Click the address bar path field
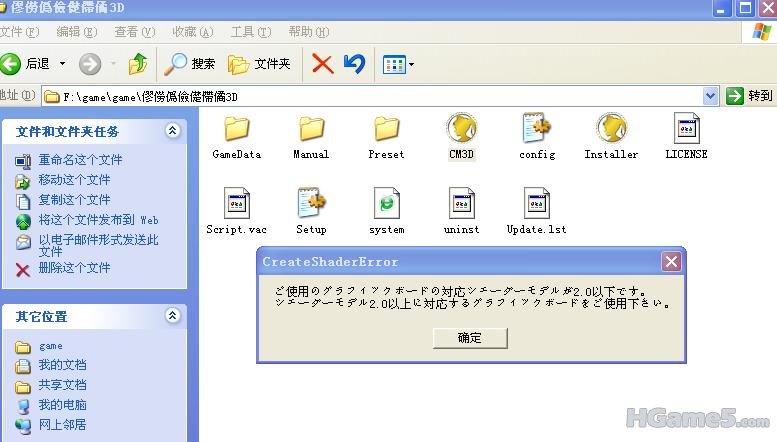 (x=380, y=96)
